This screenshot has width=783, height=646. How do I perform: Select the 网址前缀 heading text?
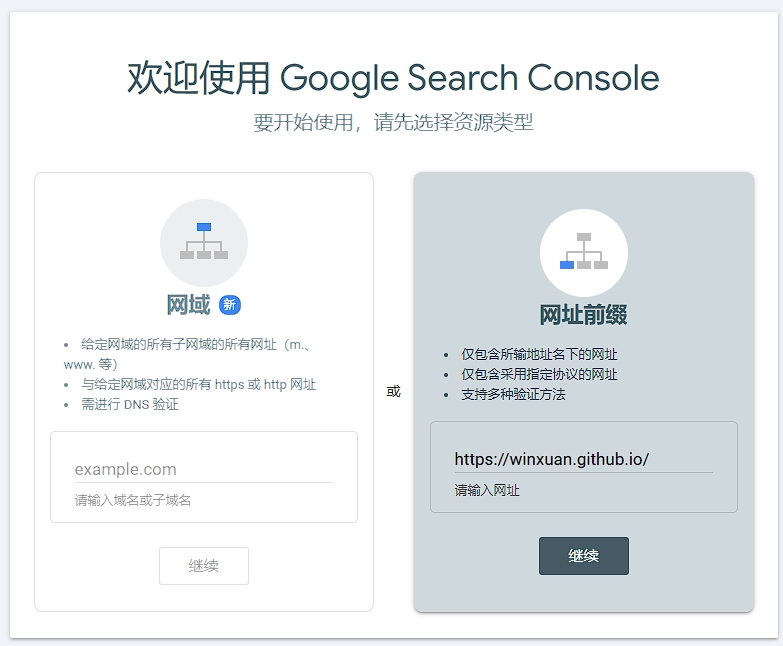583,315
